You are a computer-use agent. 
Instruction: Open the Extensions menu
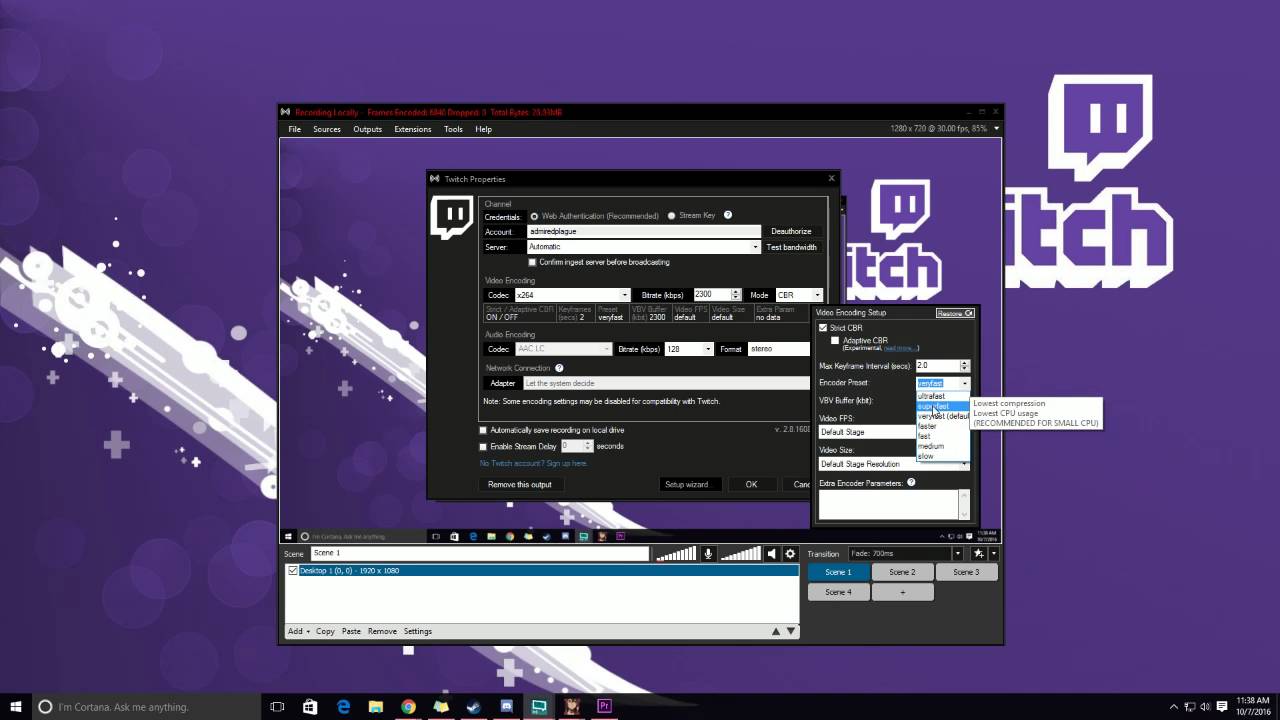coord(413,129)
